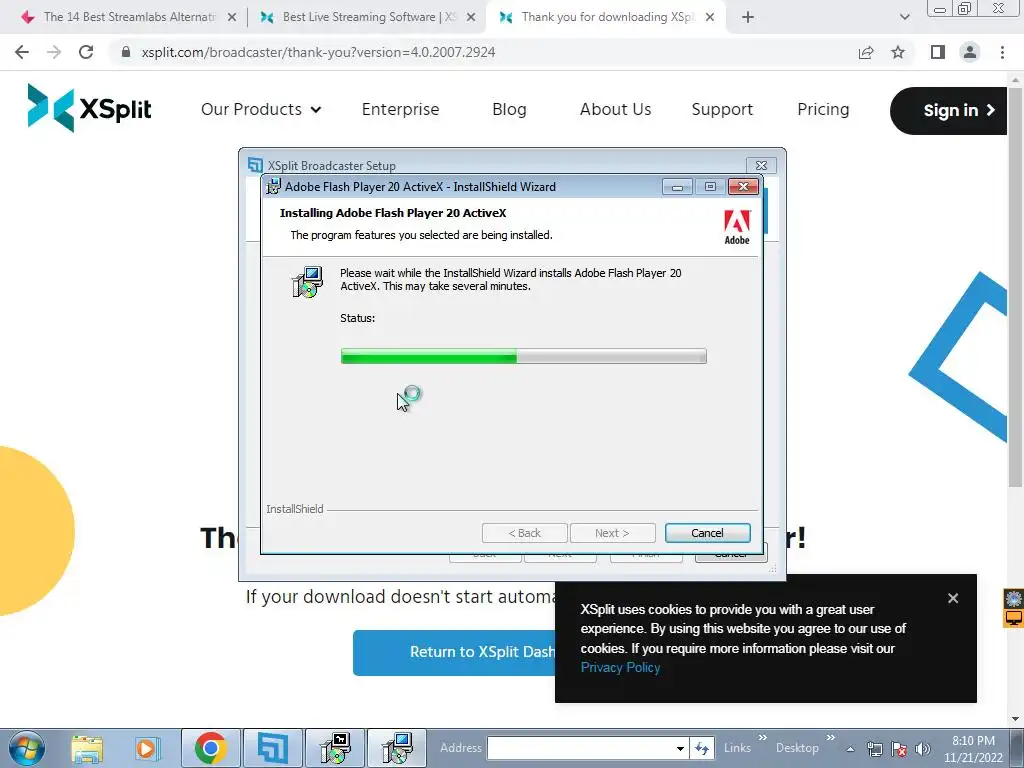Click the XSplit logo in the site header

89,108
